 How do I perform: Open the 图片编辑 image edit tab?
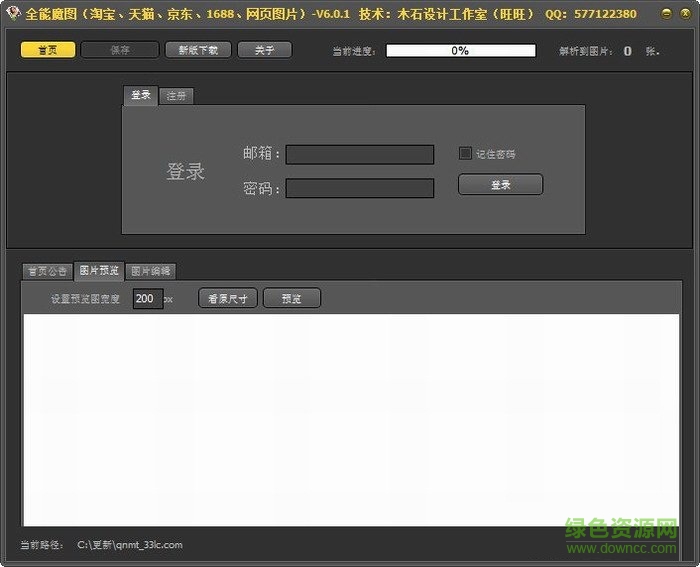[x=151, y=271]
